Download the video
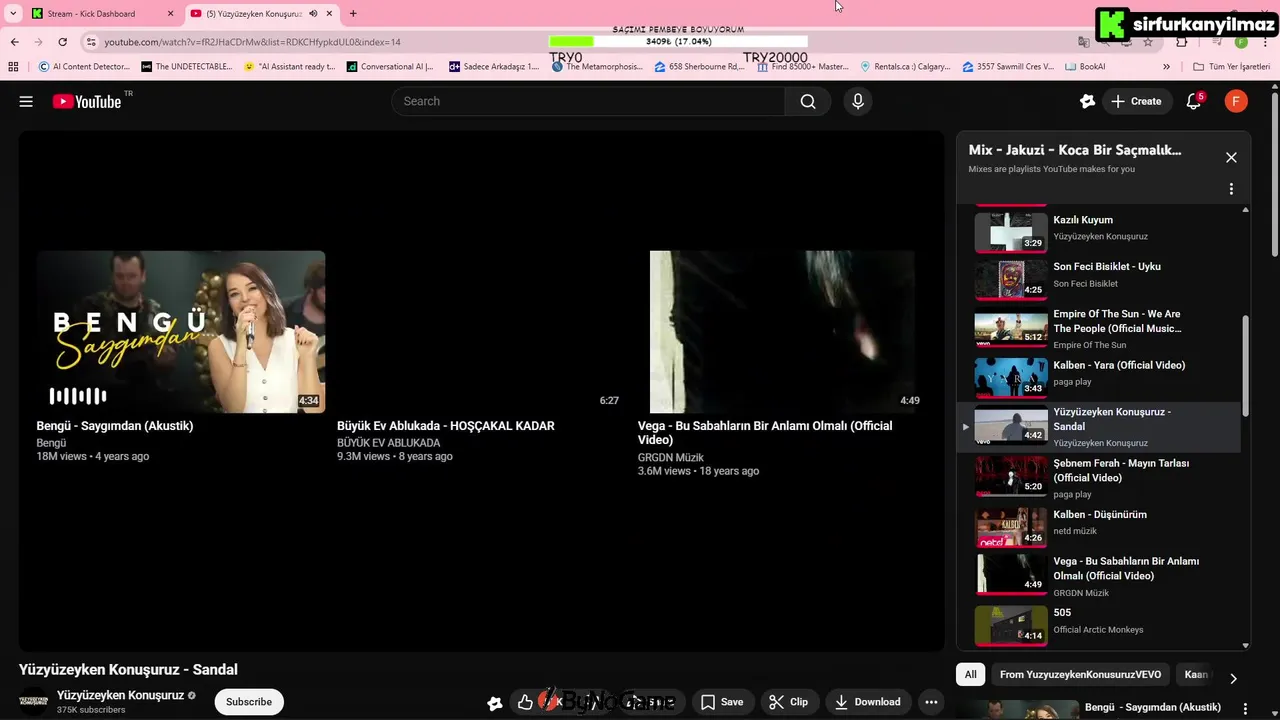 pos(868,702)
